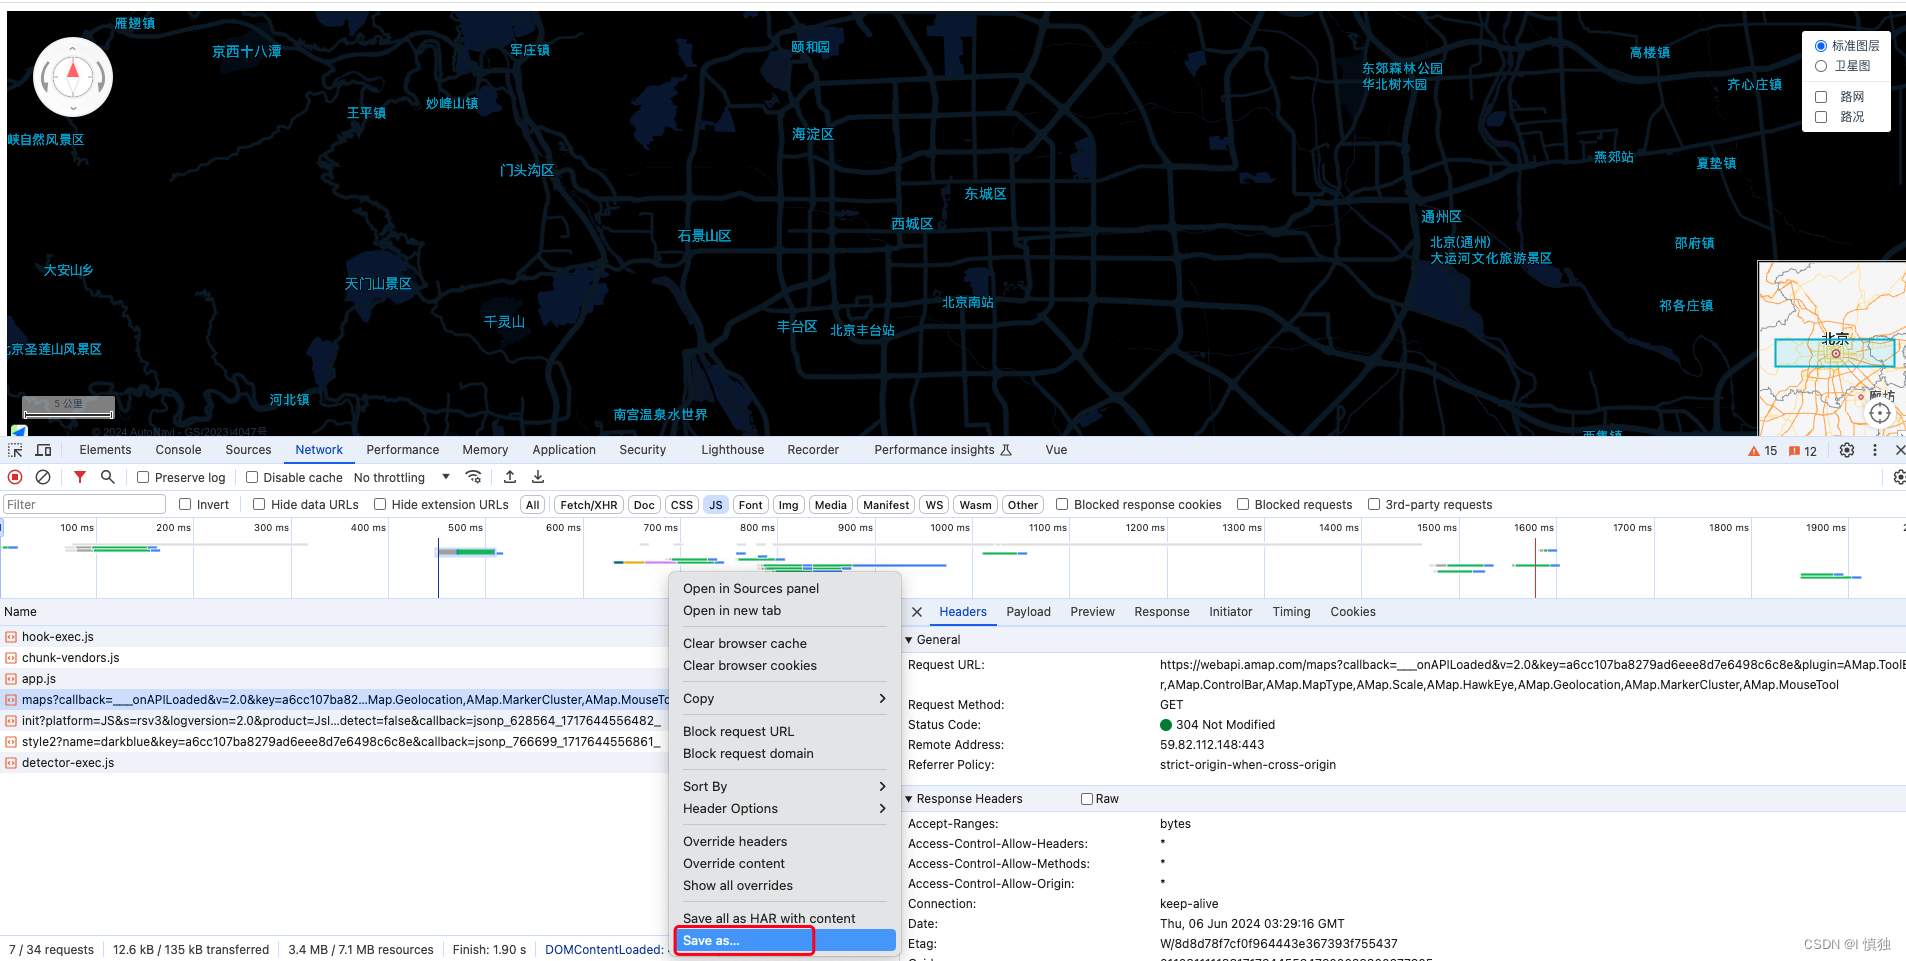The width and height of the screenshot is (1906, 961).
Task: Click the Performance insights flask icon
Action: (x=1006, y=450)
